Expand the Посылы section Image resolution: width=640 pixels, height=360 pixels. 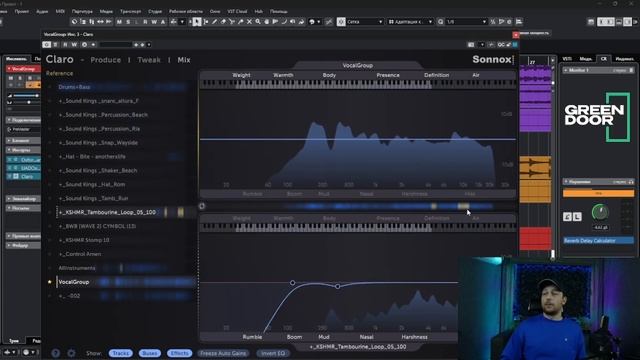click(23, 208)
